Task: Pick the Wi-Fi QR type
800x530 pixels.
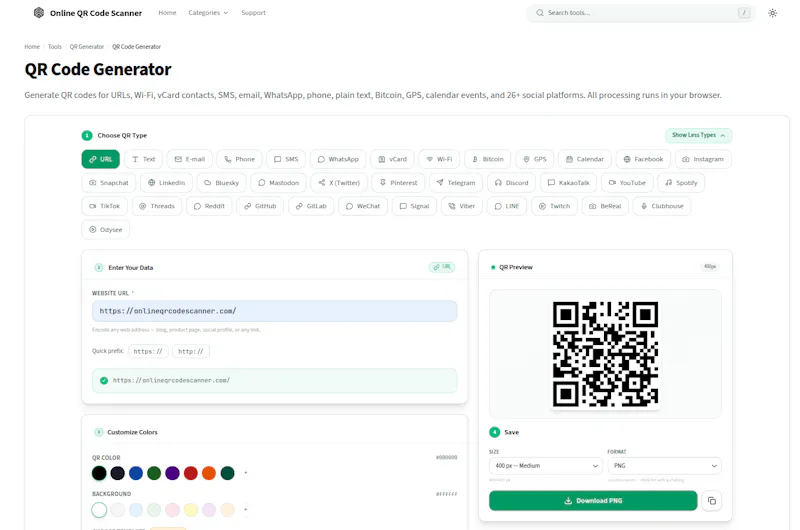Action: pyautogui.click(x=439, y=159)
